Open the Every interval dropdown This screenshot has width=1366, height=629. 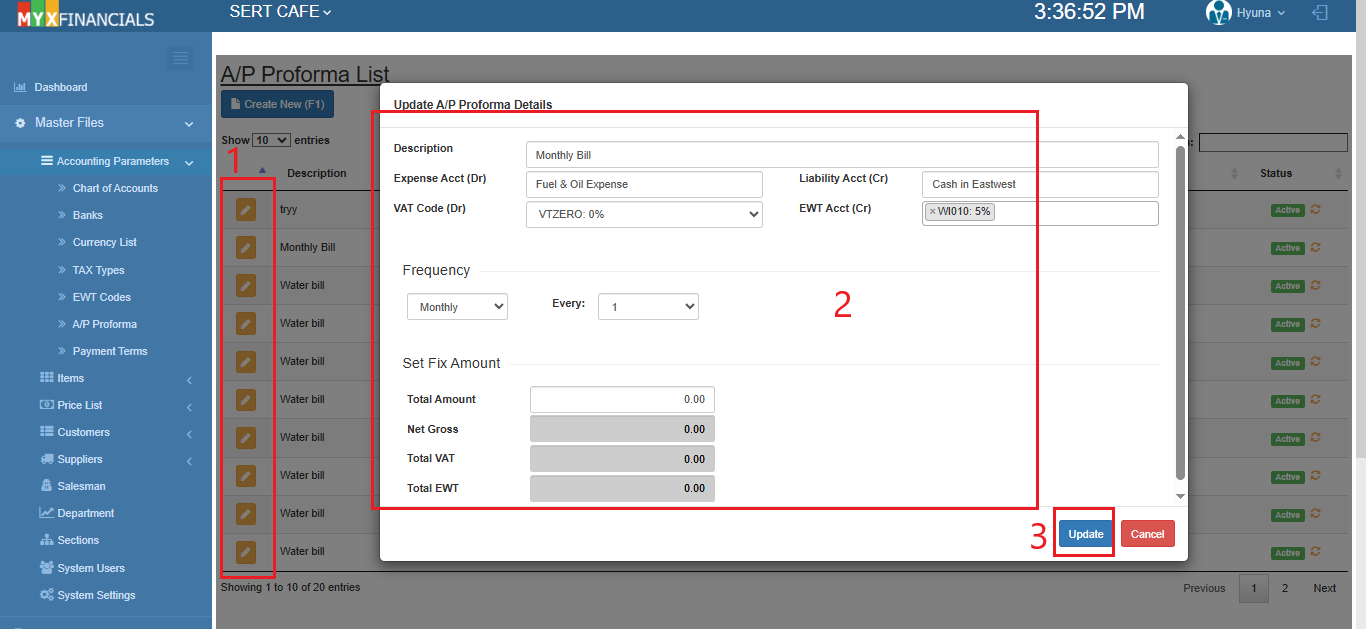tap(648, 307)
